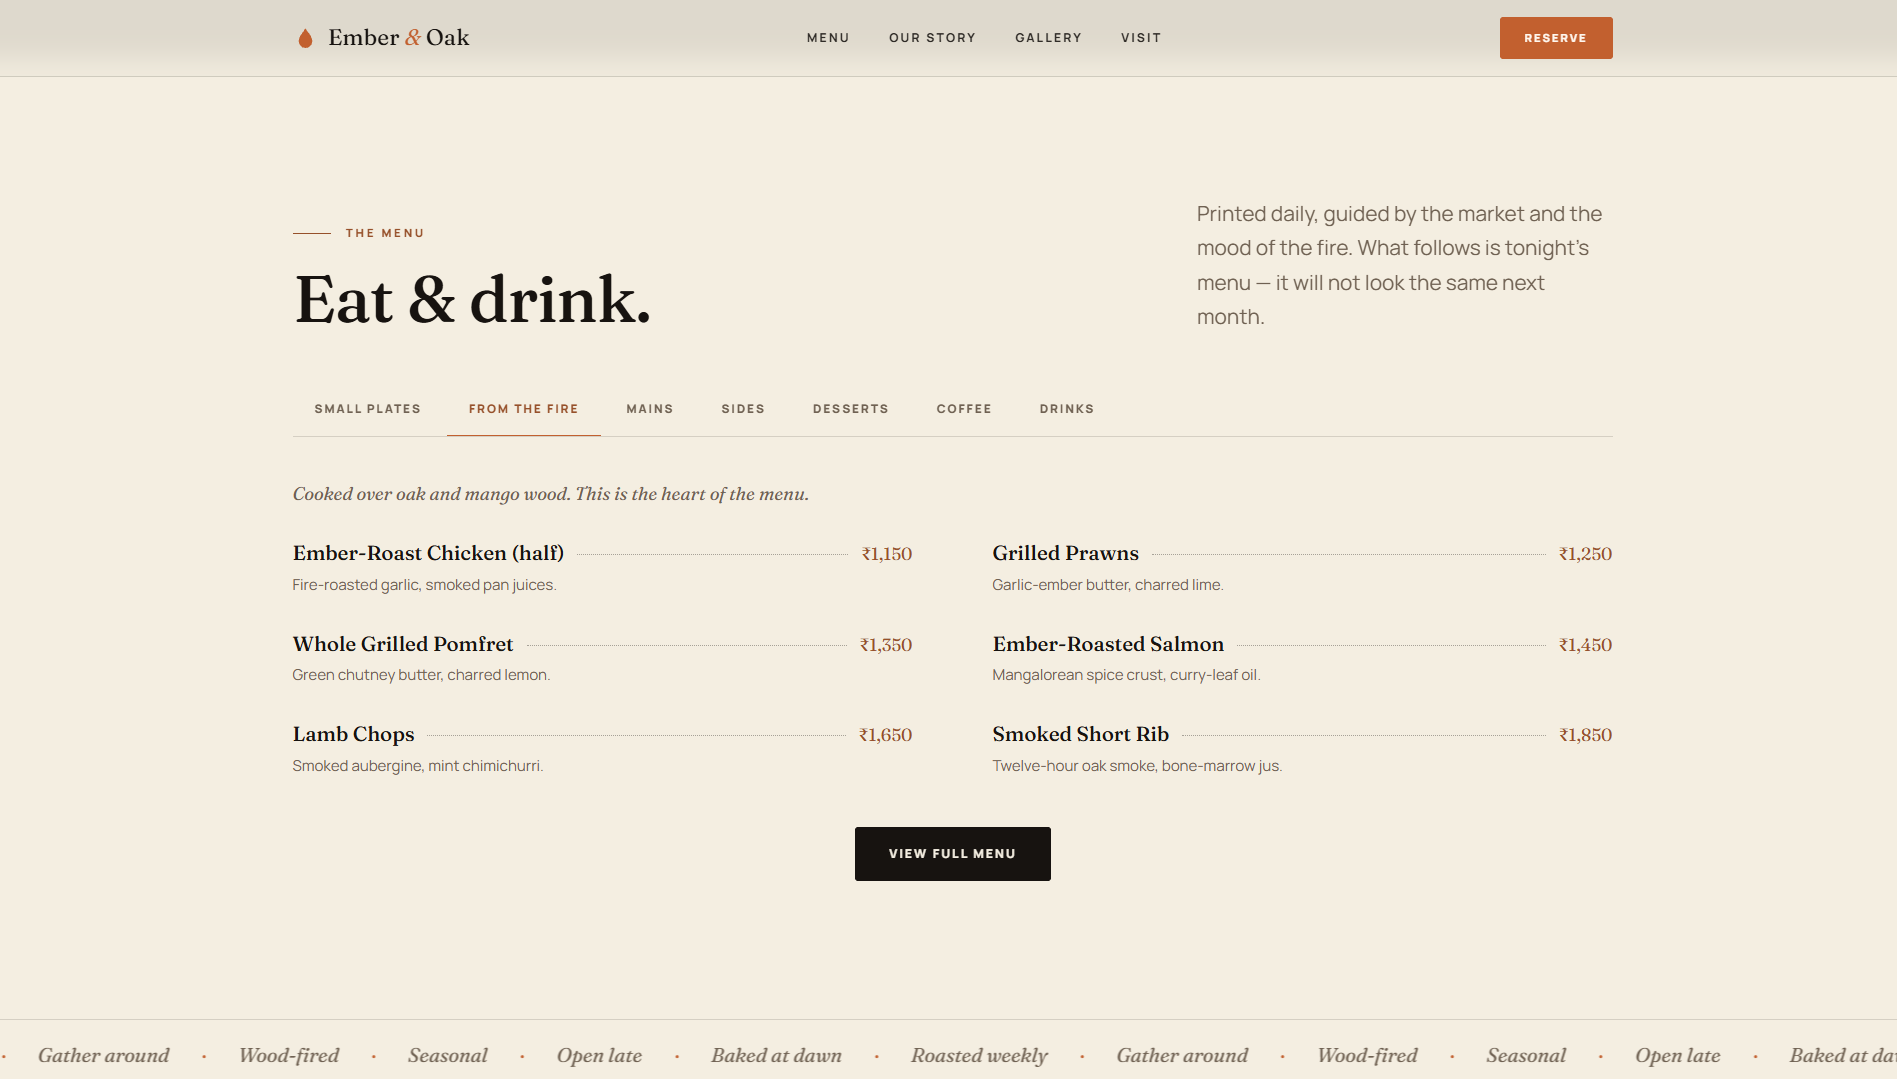Select the Smoked Short Rib item name
Screen dimensions: 1897x1079
[1081, 734]
